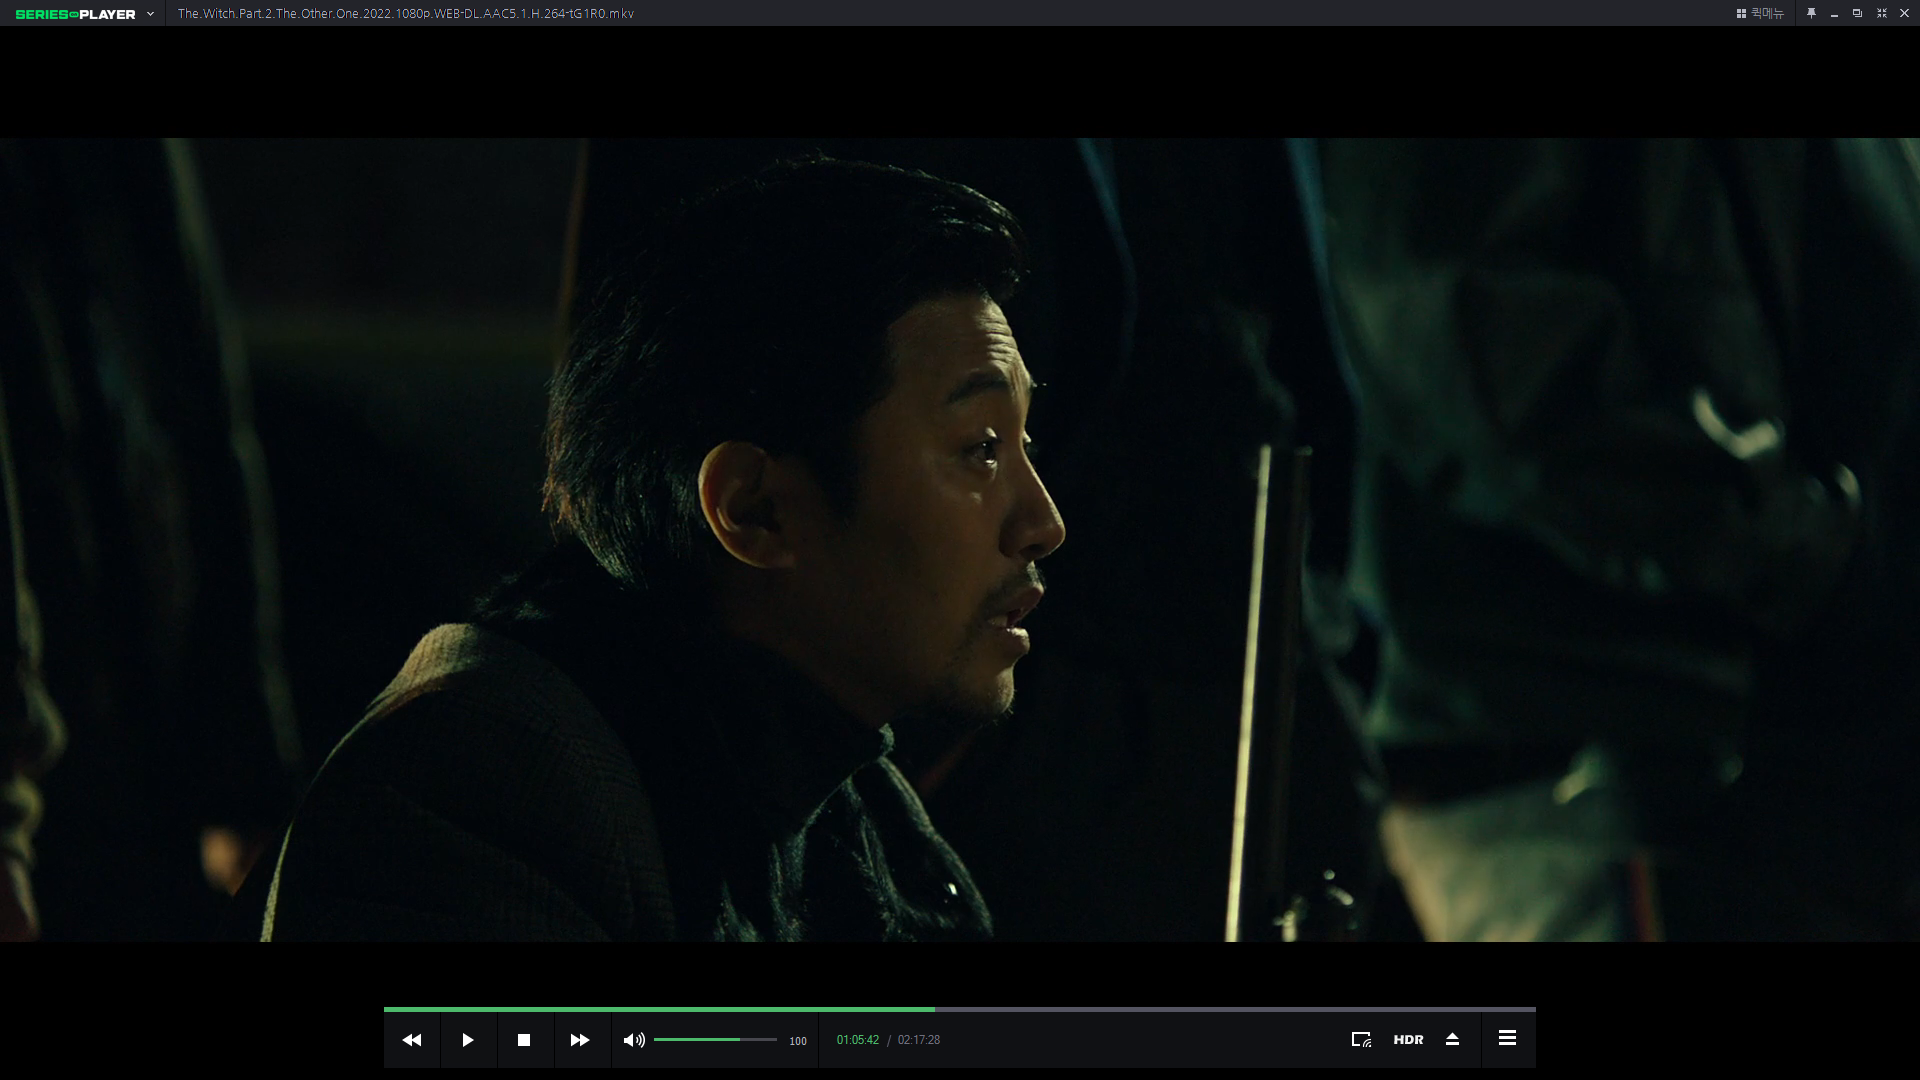
Task: Click the movie file name in title bar
Action: (x=406, y=14)
